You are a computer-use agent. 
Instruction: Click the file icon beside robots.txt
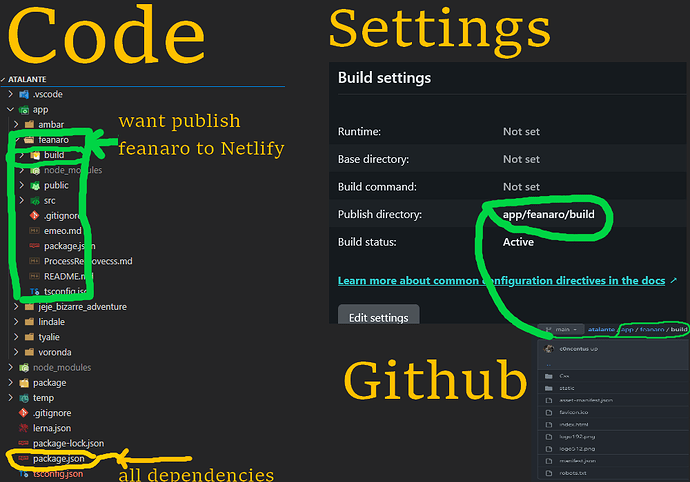(549, 473)
